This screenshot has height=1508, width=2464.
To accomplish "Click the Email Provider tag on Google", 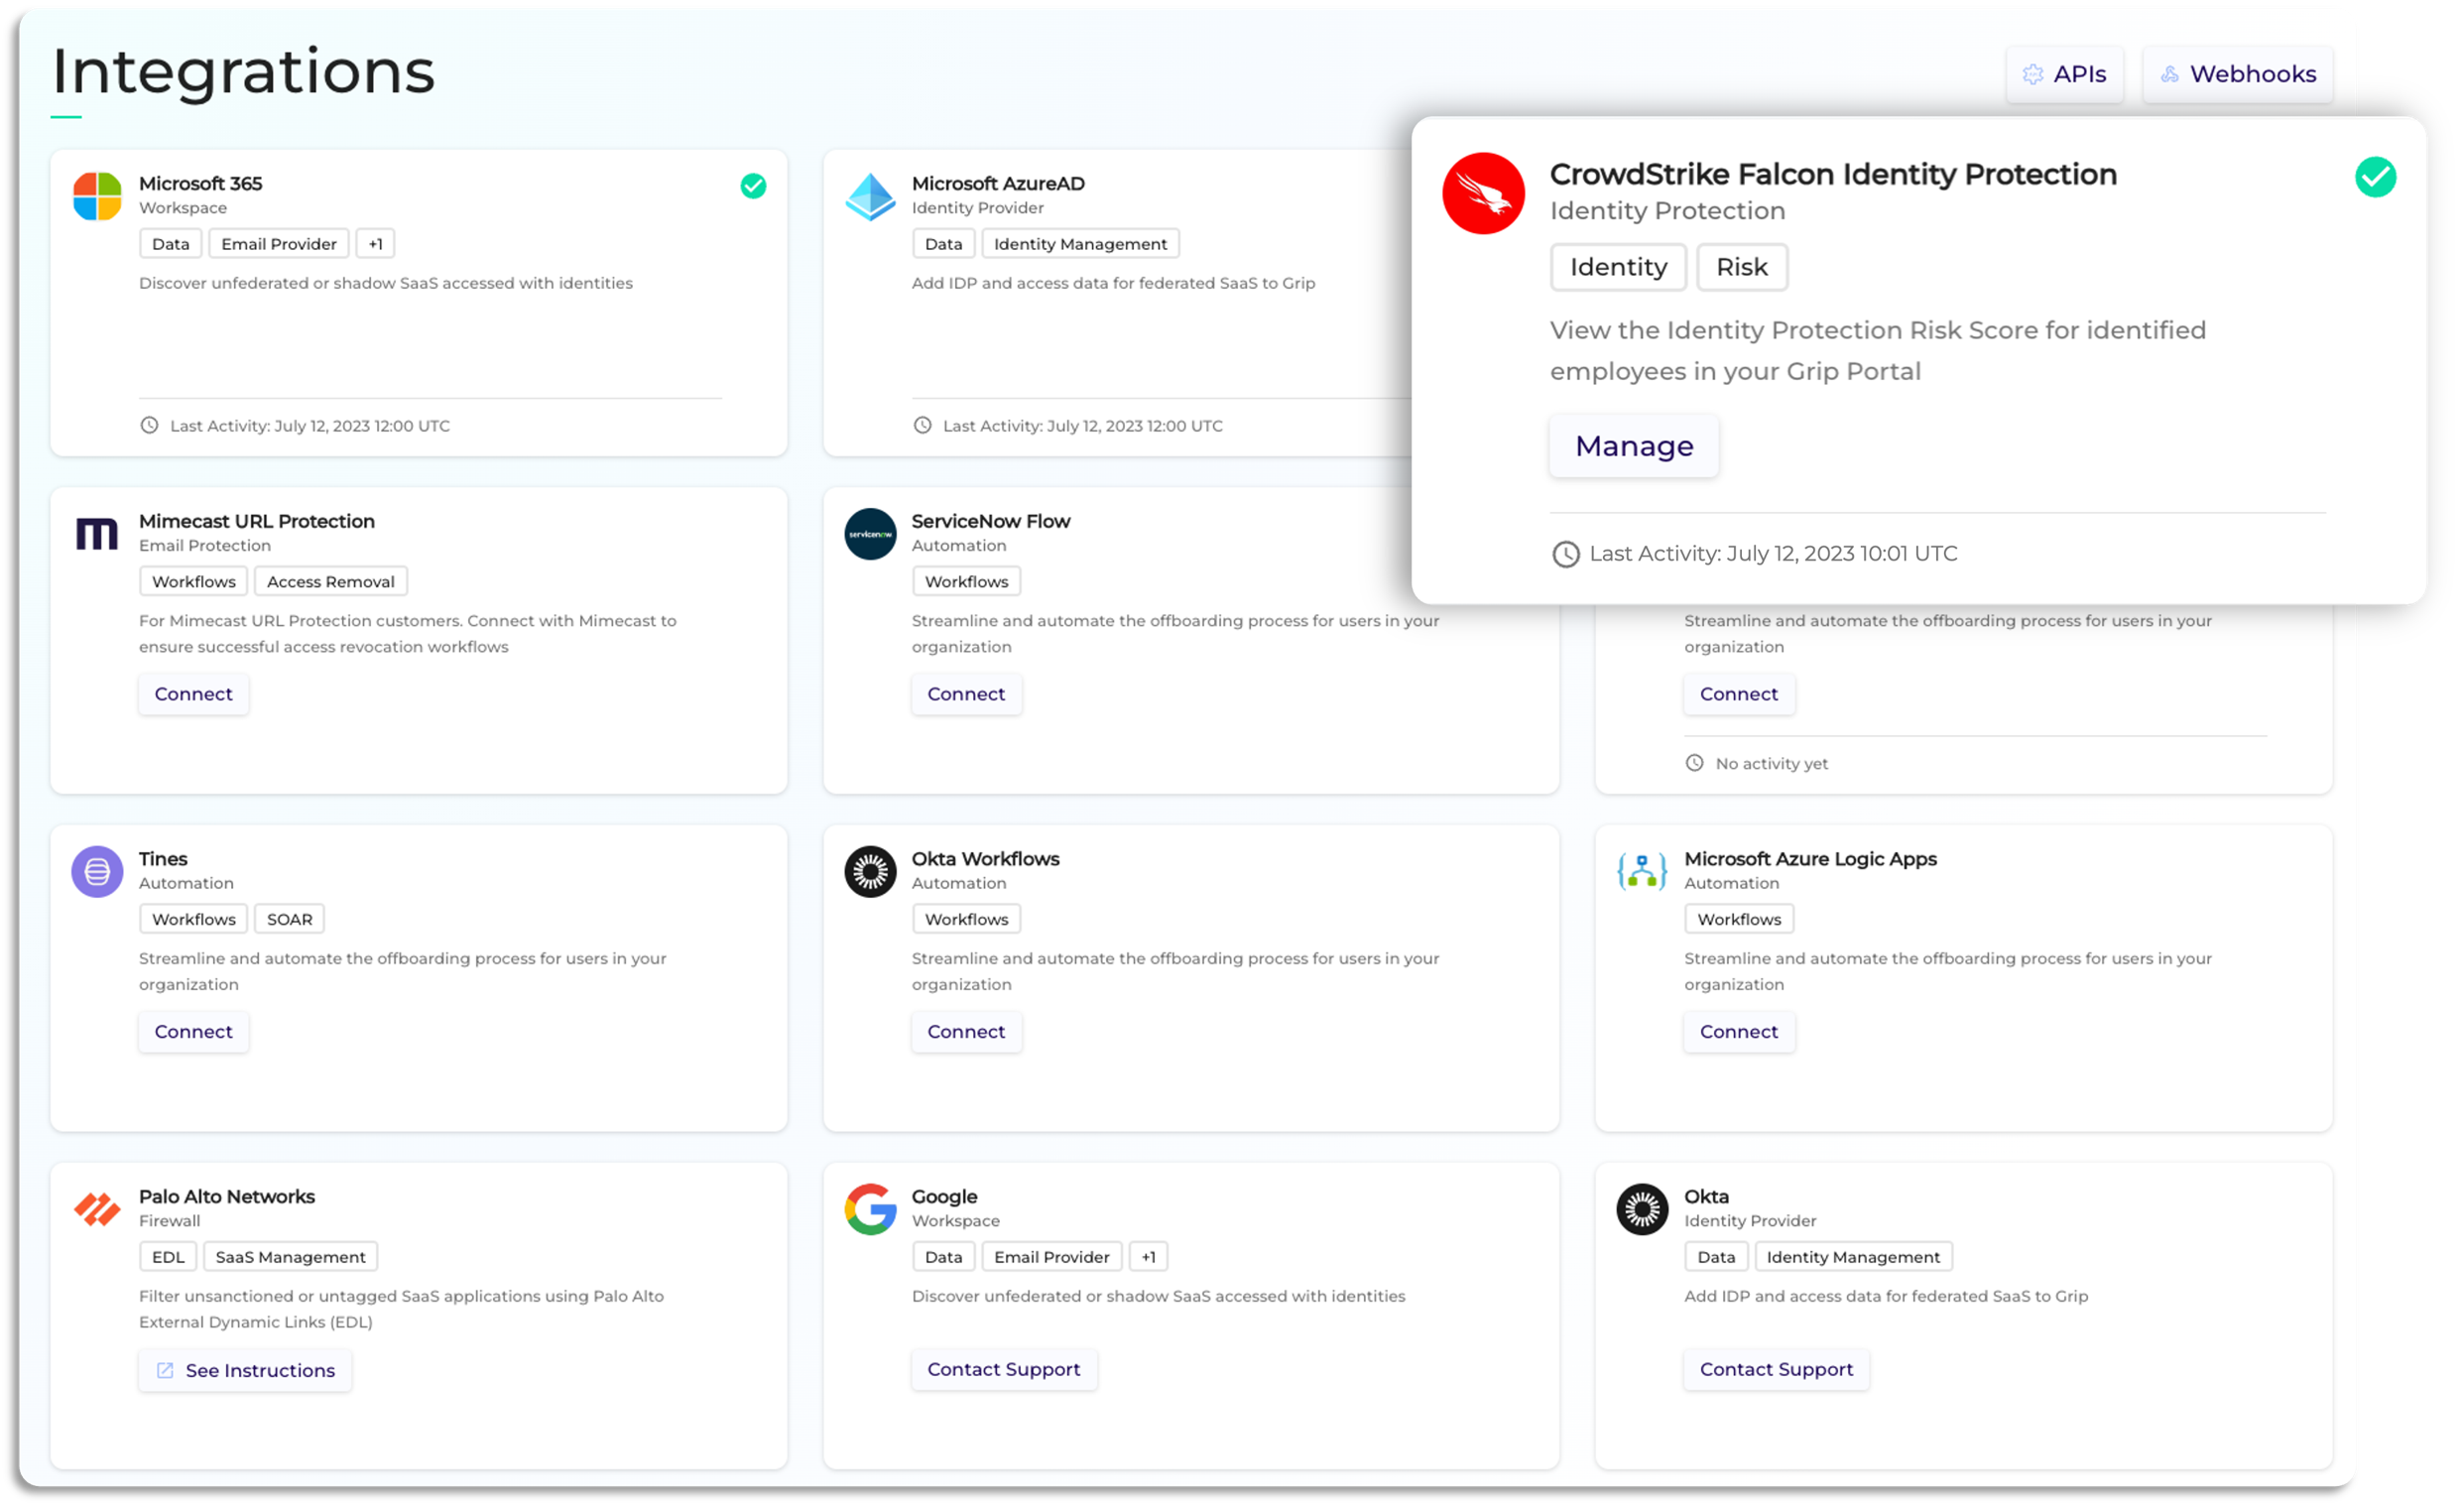I will point(1052,1257).
